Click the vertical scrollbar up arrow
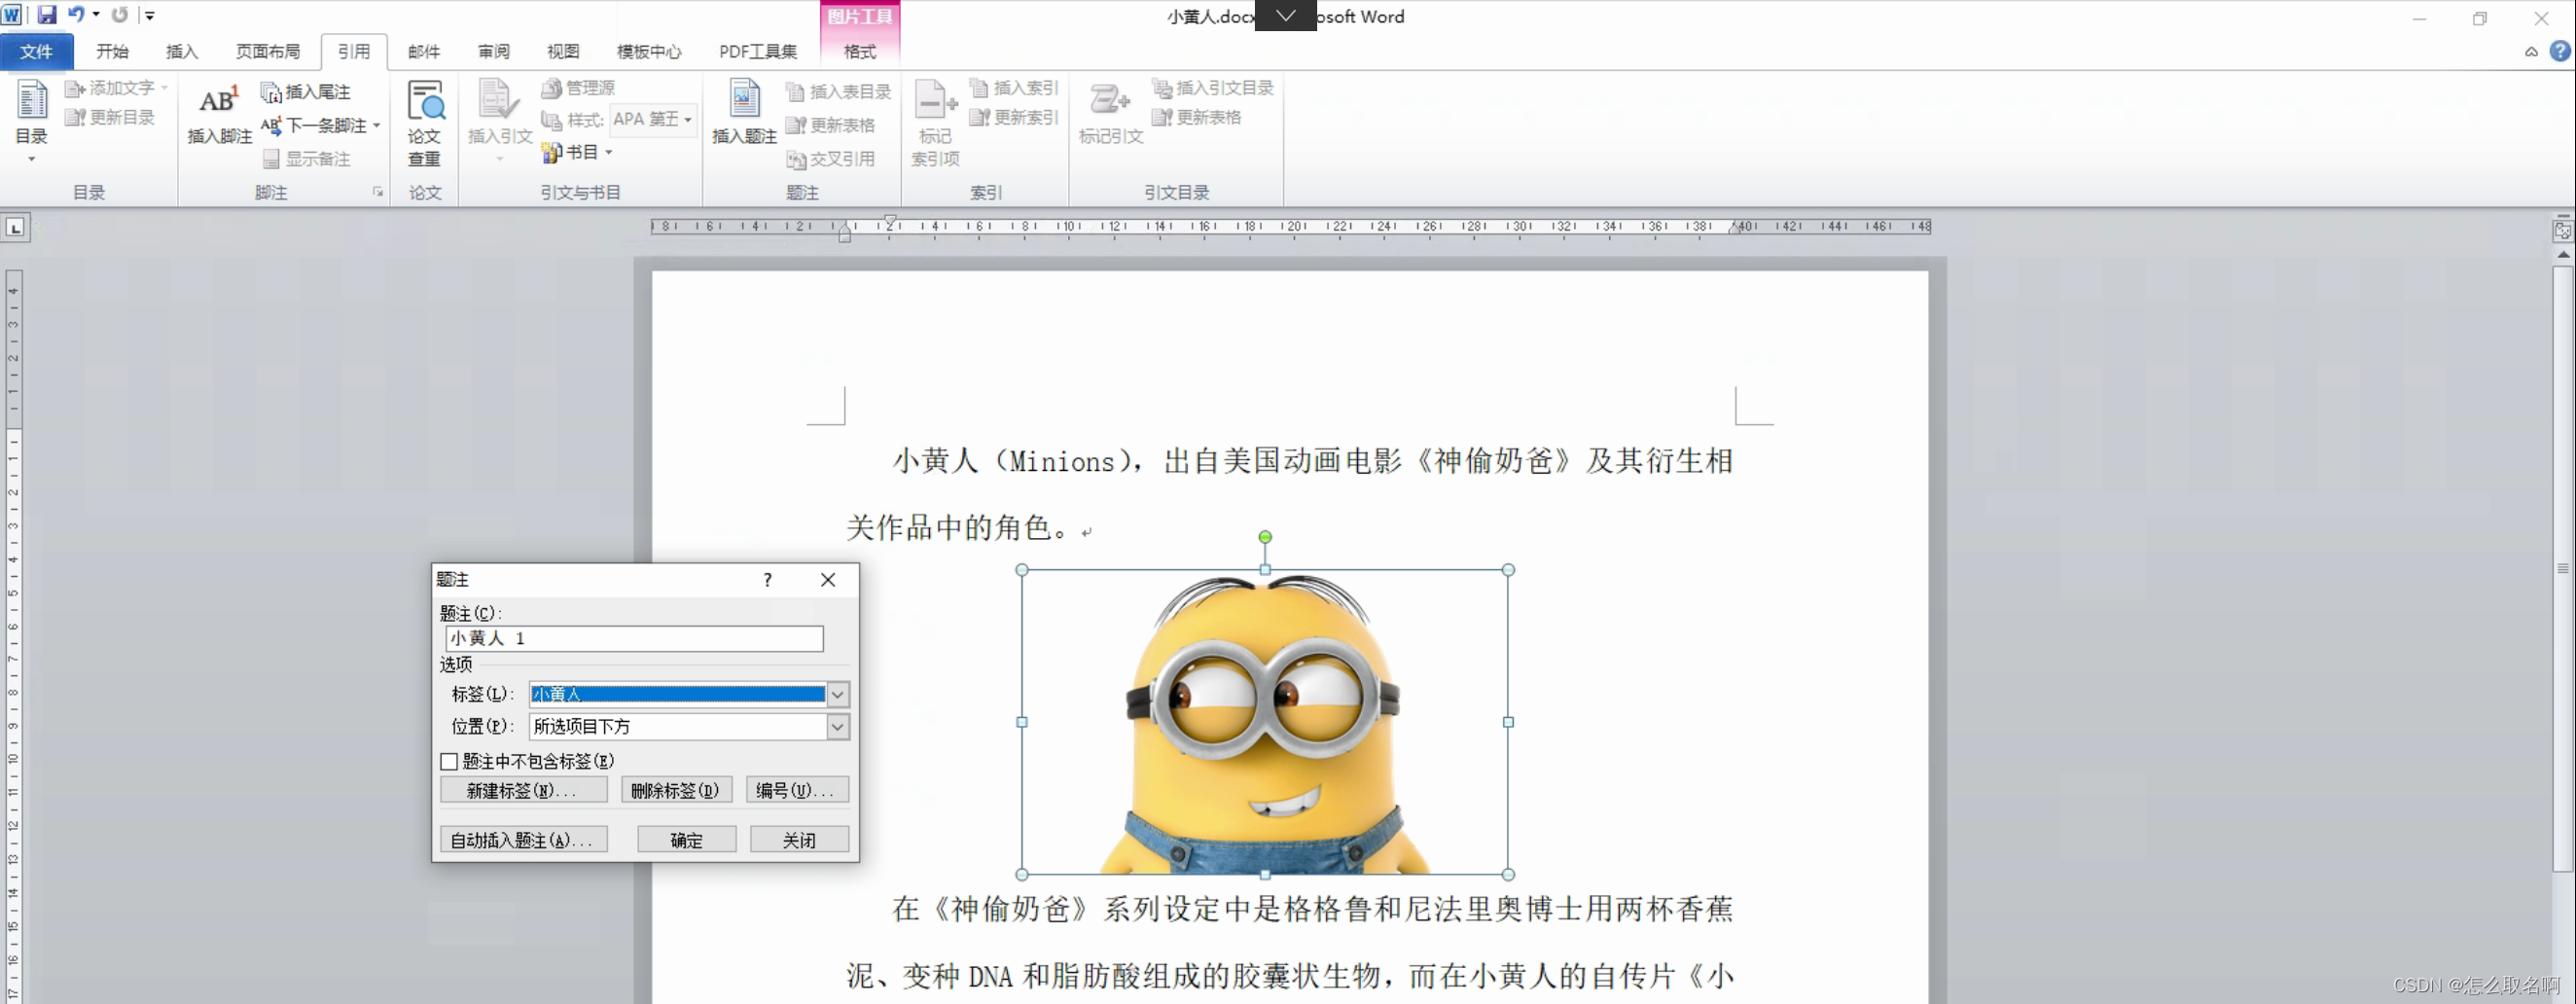Viewport: 2576px width, 1004px height. pos(2563,256)
